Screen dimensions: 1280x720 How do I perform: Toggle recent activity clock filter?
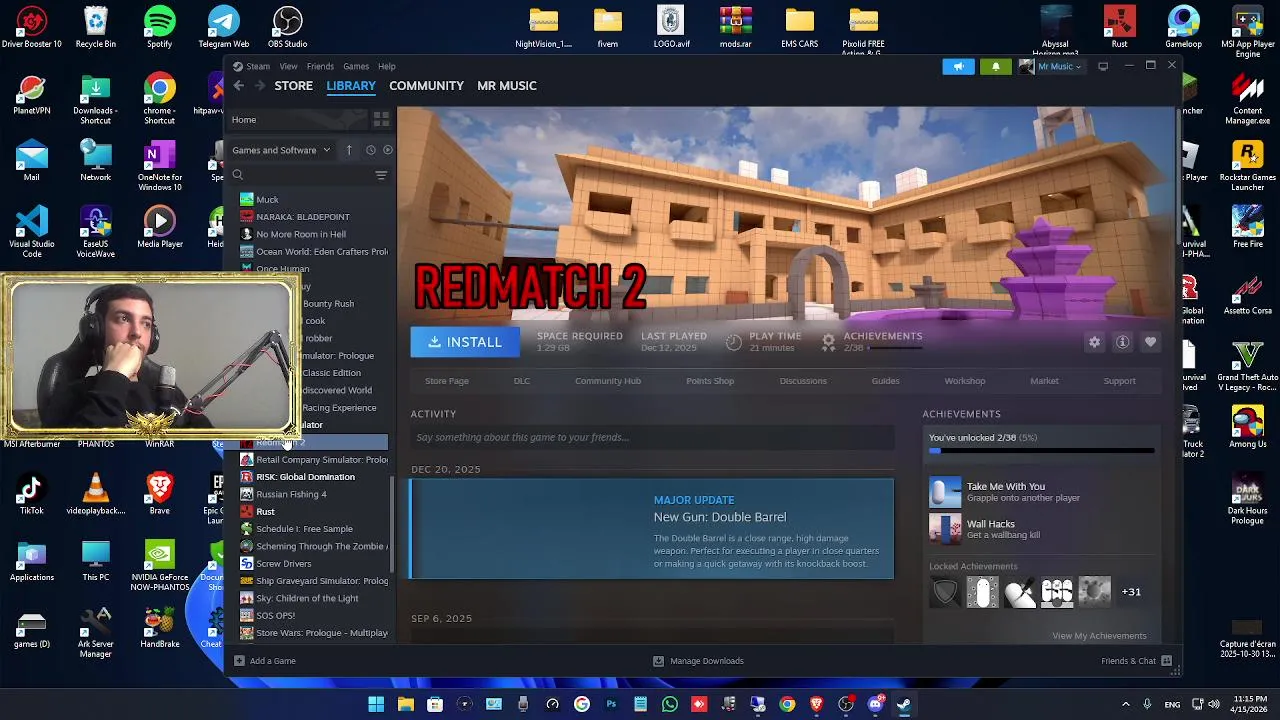tap(370, 150)
